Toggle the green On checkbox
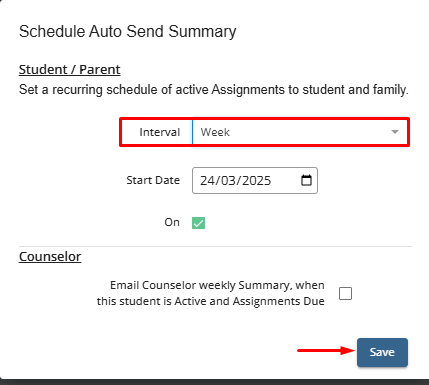The height and width of the screenshot is (385, 429). 198,223
